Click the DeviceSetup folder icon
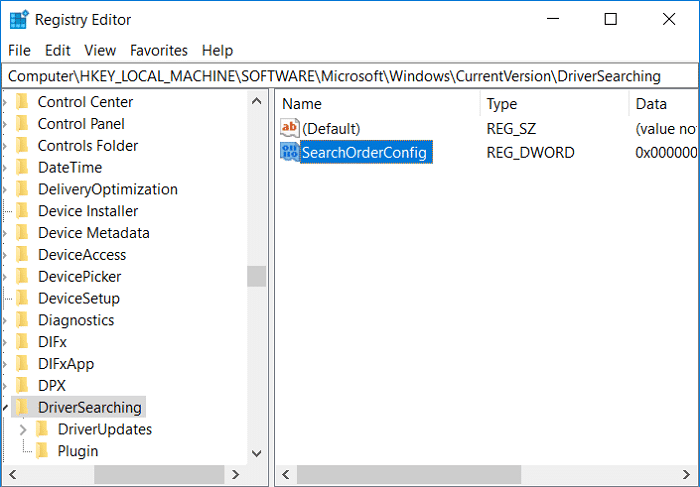Viewport: 700px width, 487px height. [22, 298]
